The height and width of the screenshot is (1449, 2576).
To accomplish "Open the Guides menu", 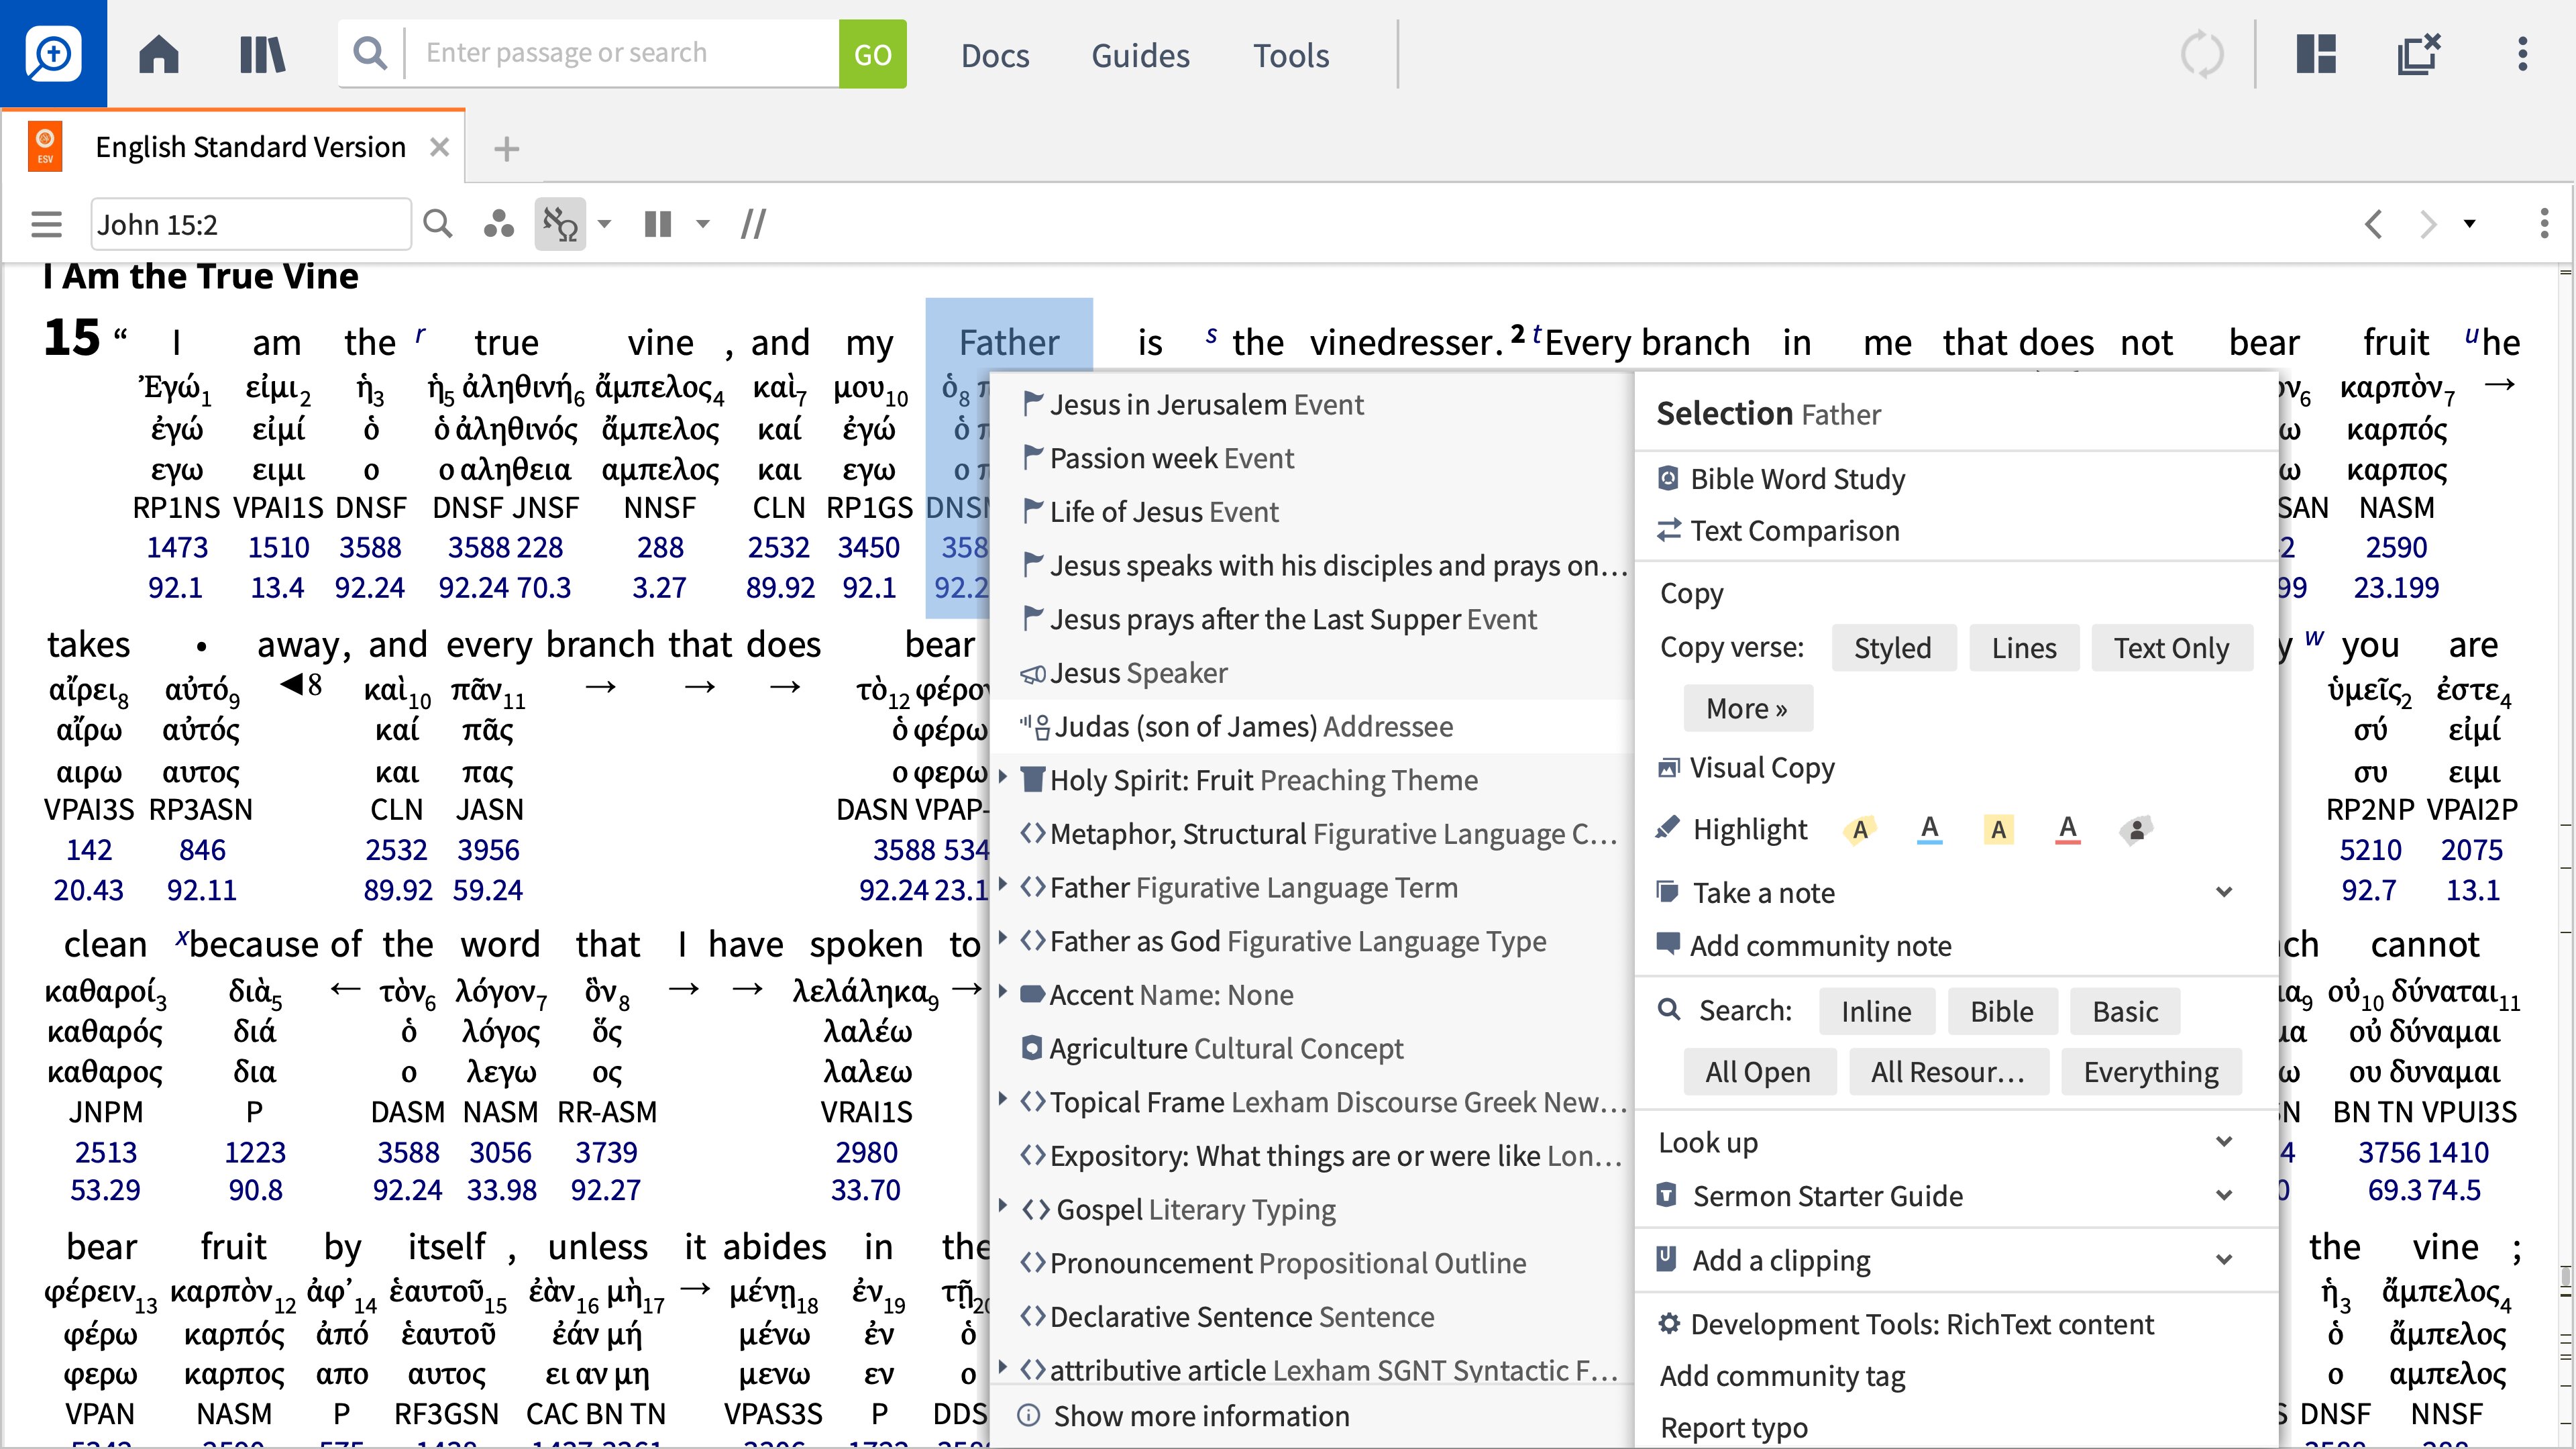I will coord(1140,55).
